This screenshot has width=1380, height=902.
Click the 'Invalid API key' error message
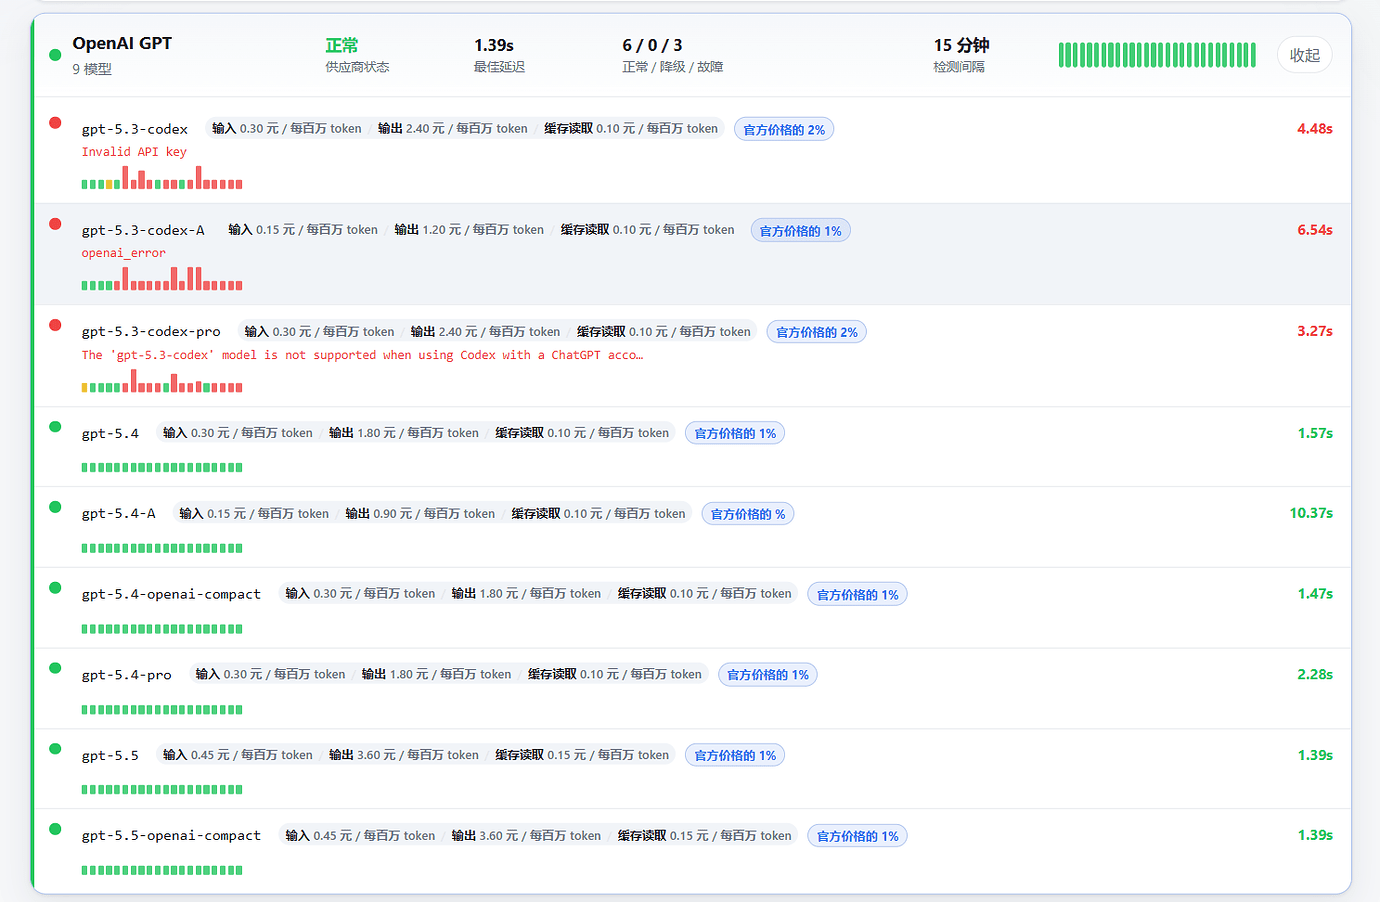134,152
